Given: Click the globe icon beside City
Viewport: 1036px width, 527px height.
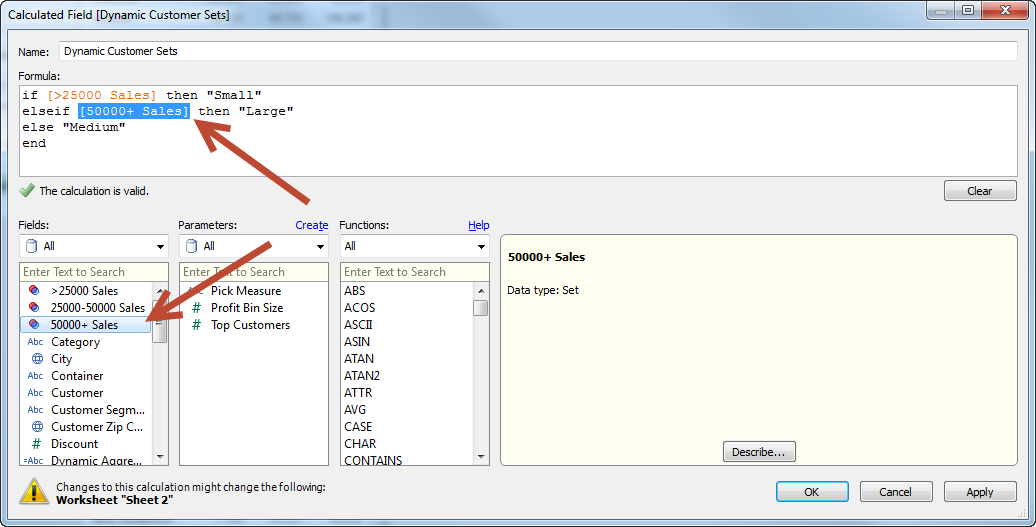Looking at the screenshot, I should pyautogui.click(x=36, y=359).
